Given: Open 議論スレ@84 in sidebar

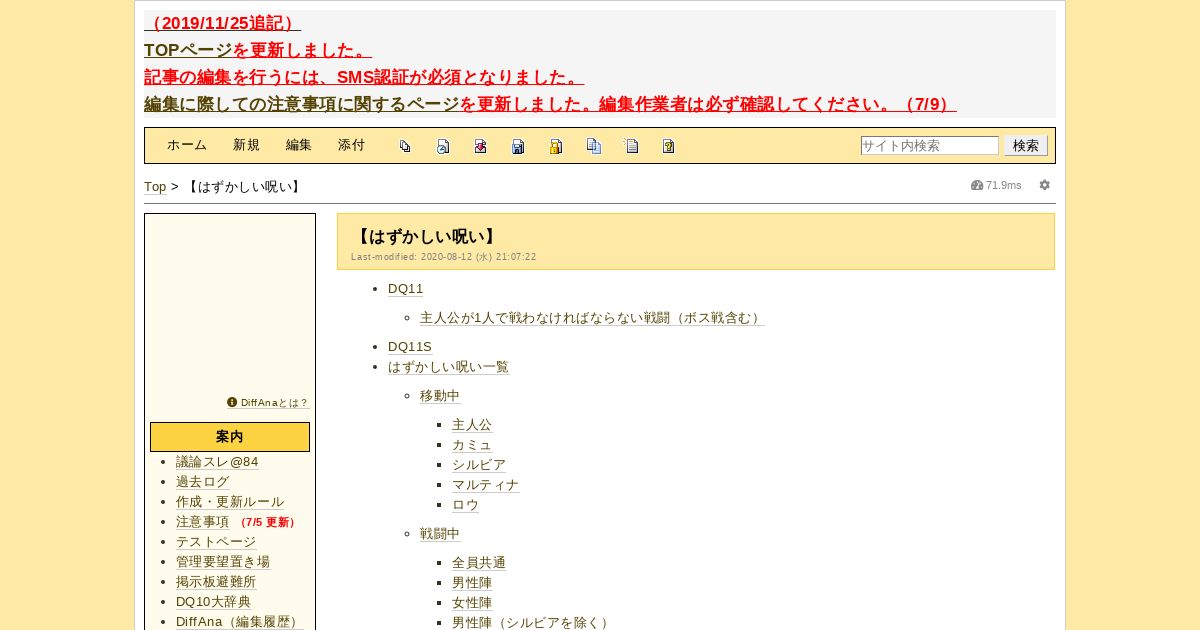Looking at the screenshot, I should (x=217, y=462).
